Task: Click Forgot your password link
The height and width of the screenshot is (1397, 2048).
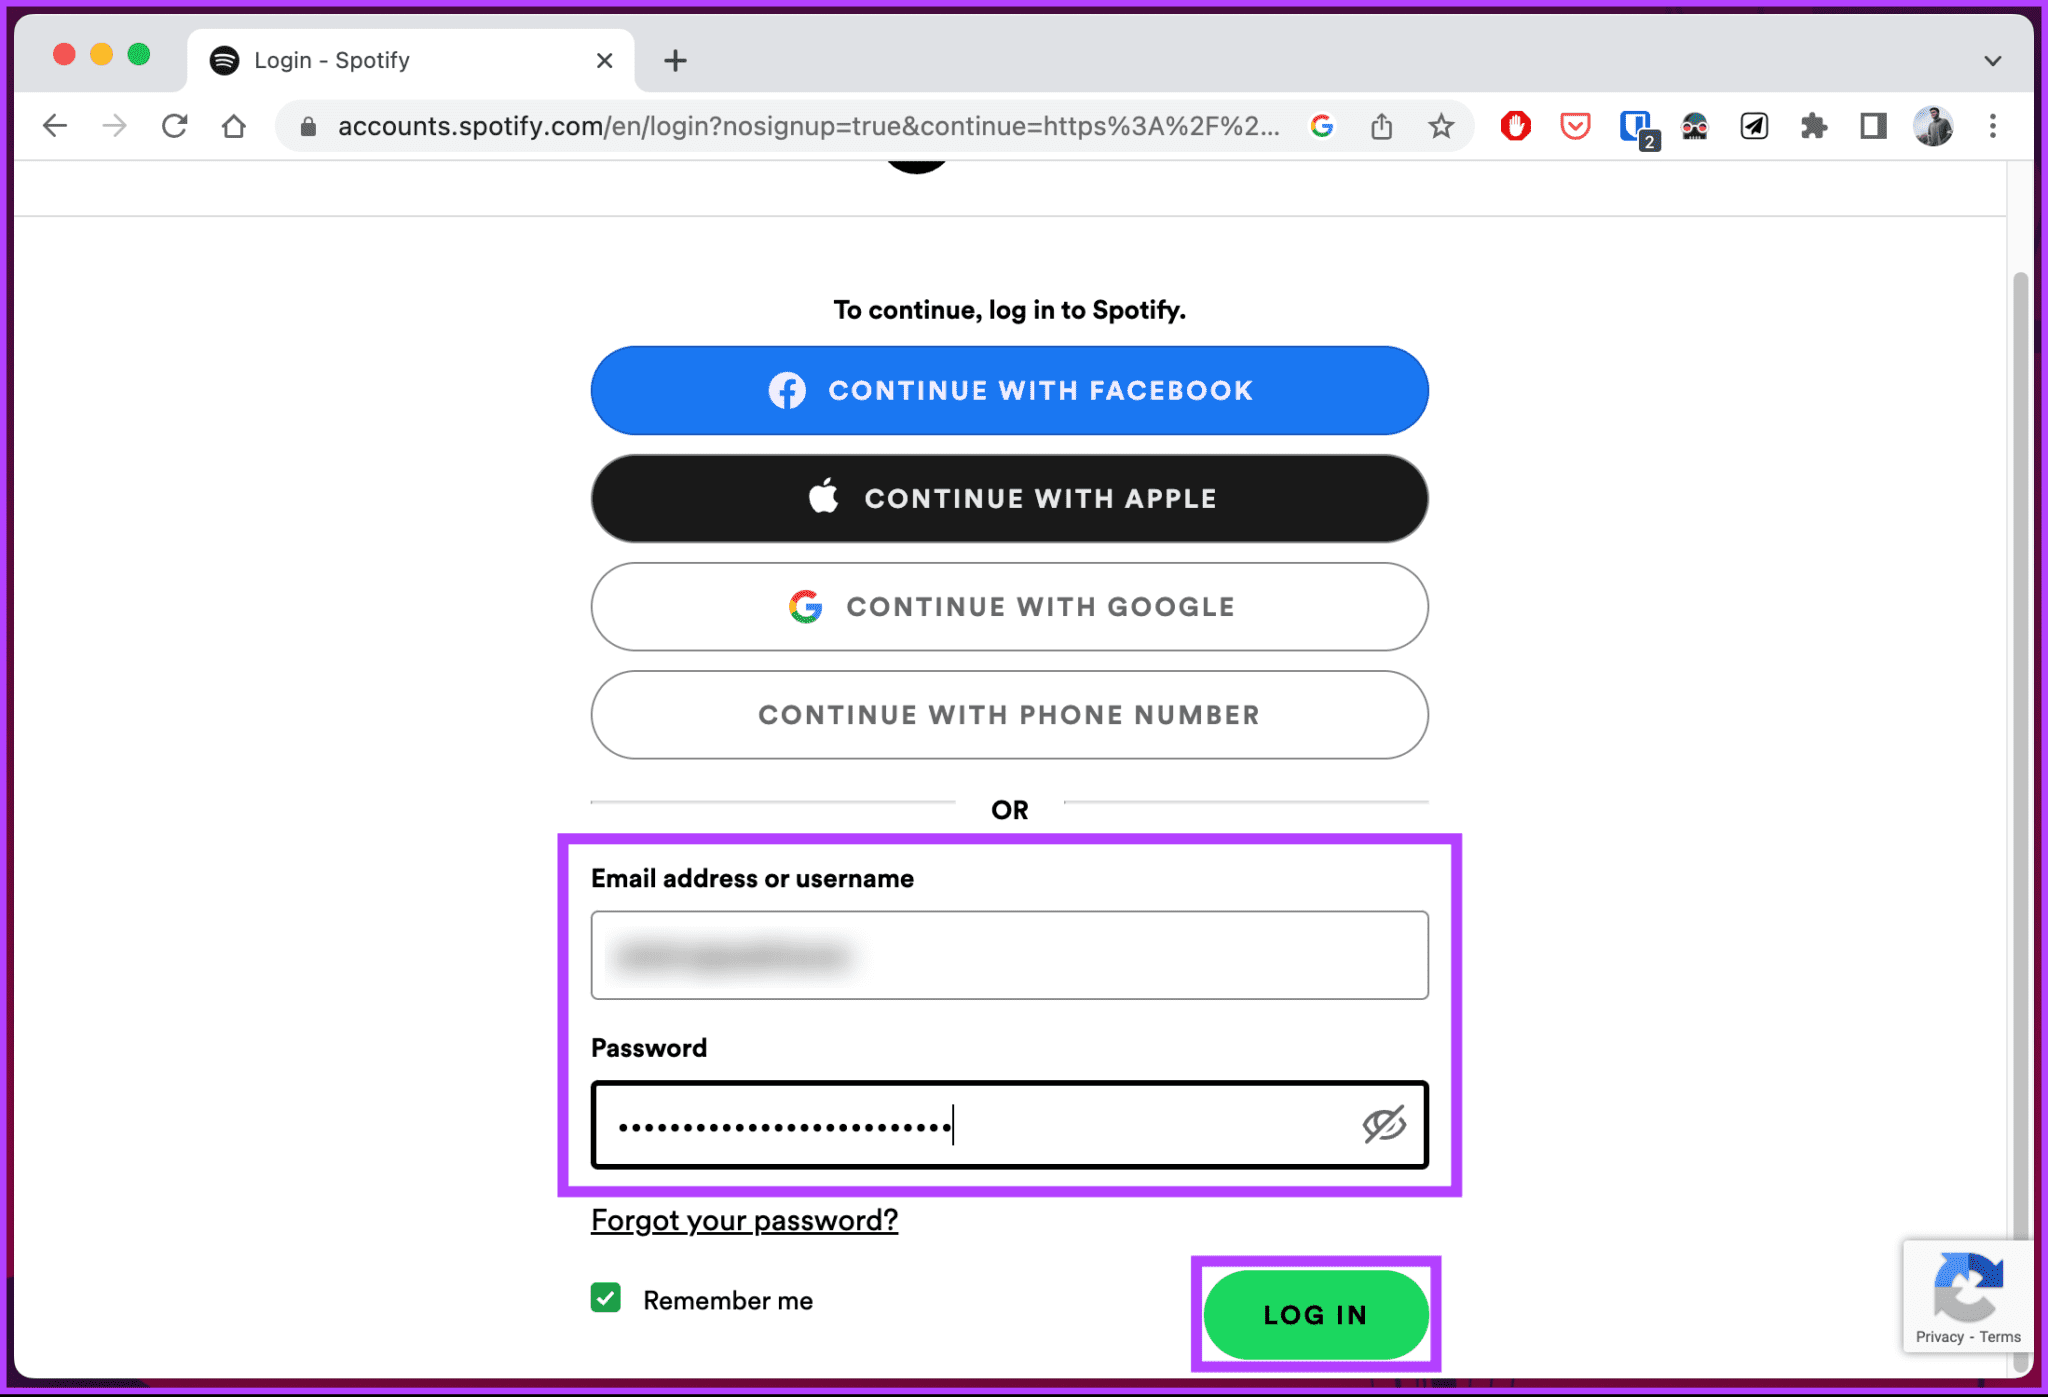Action: [744, 1221]
